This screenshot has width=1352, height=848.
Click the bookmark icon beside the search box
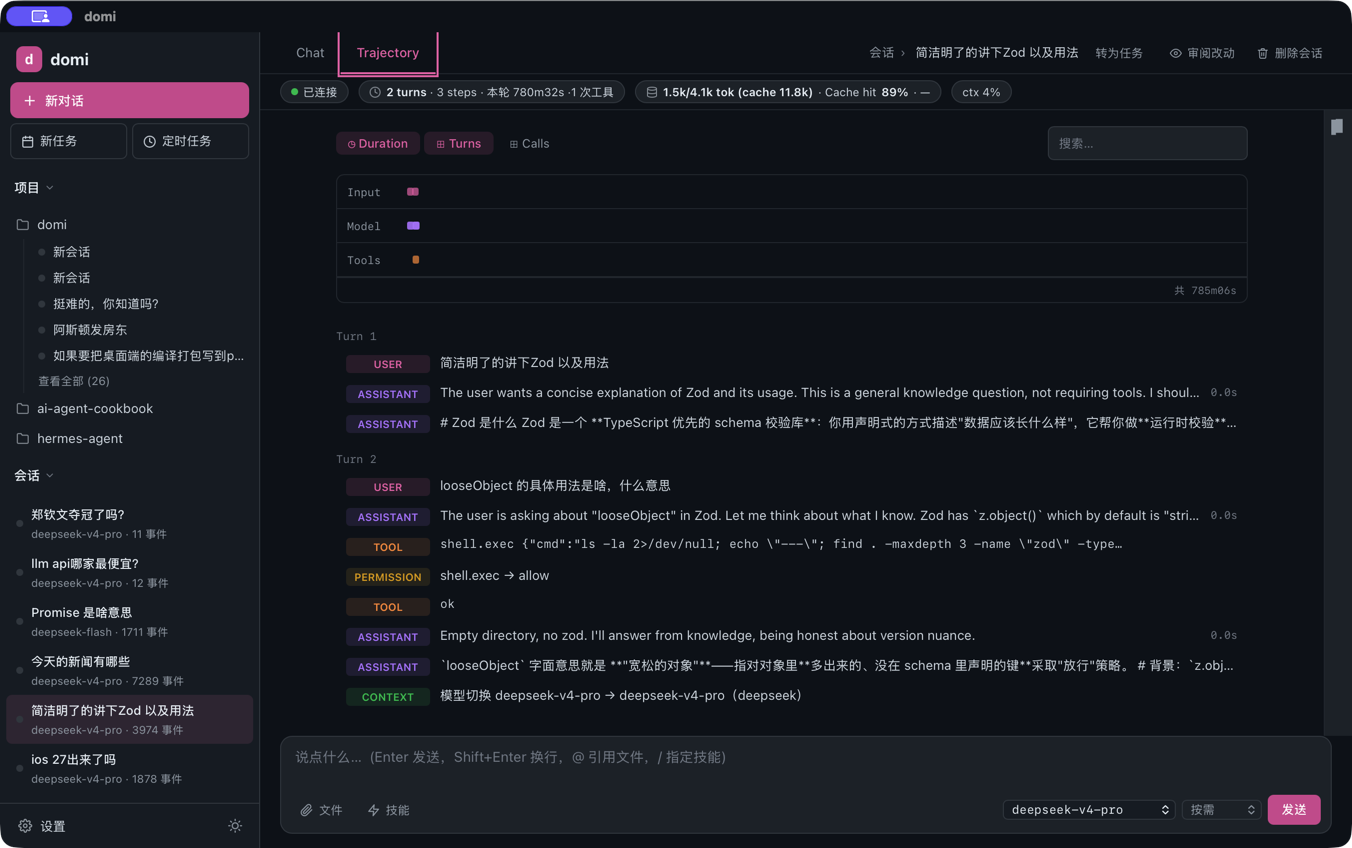pyautogui.click(x=1337, y=127)
